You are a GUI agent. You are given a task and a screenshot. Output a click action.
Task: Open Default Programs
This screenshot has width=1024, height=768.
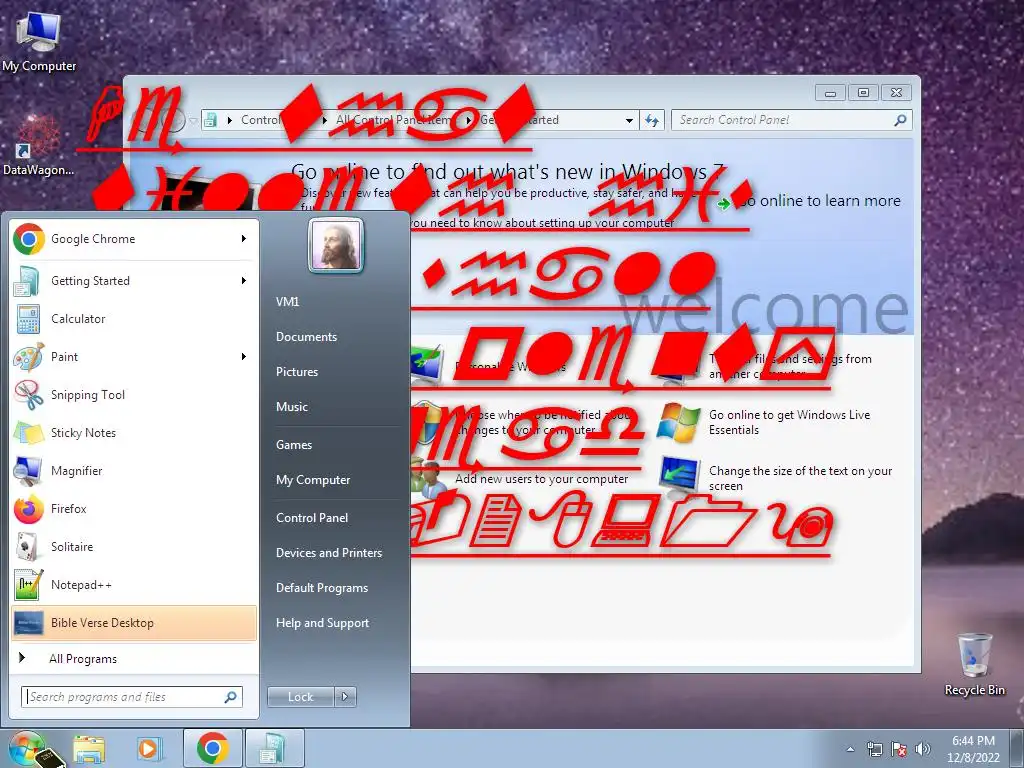point(322,588)
